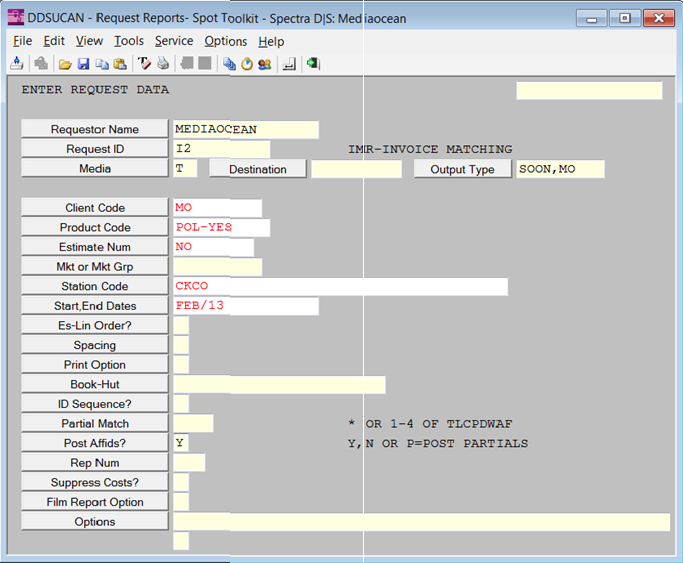The image size is (683, 563).
Task: Click the stopwatch timer toolbar icon
Action: [247, 64]
